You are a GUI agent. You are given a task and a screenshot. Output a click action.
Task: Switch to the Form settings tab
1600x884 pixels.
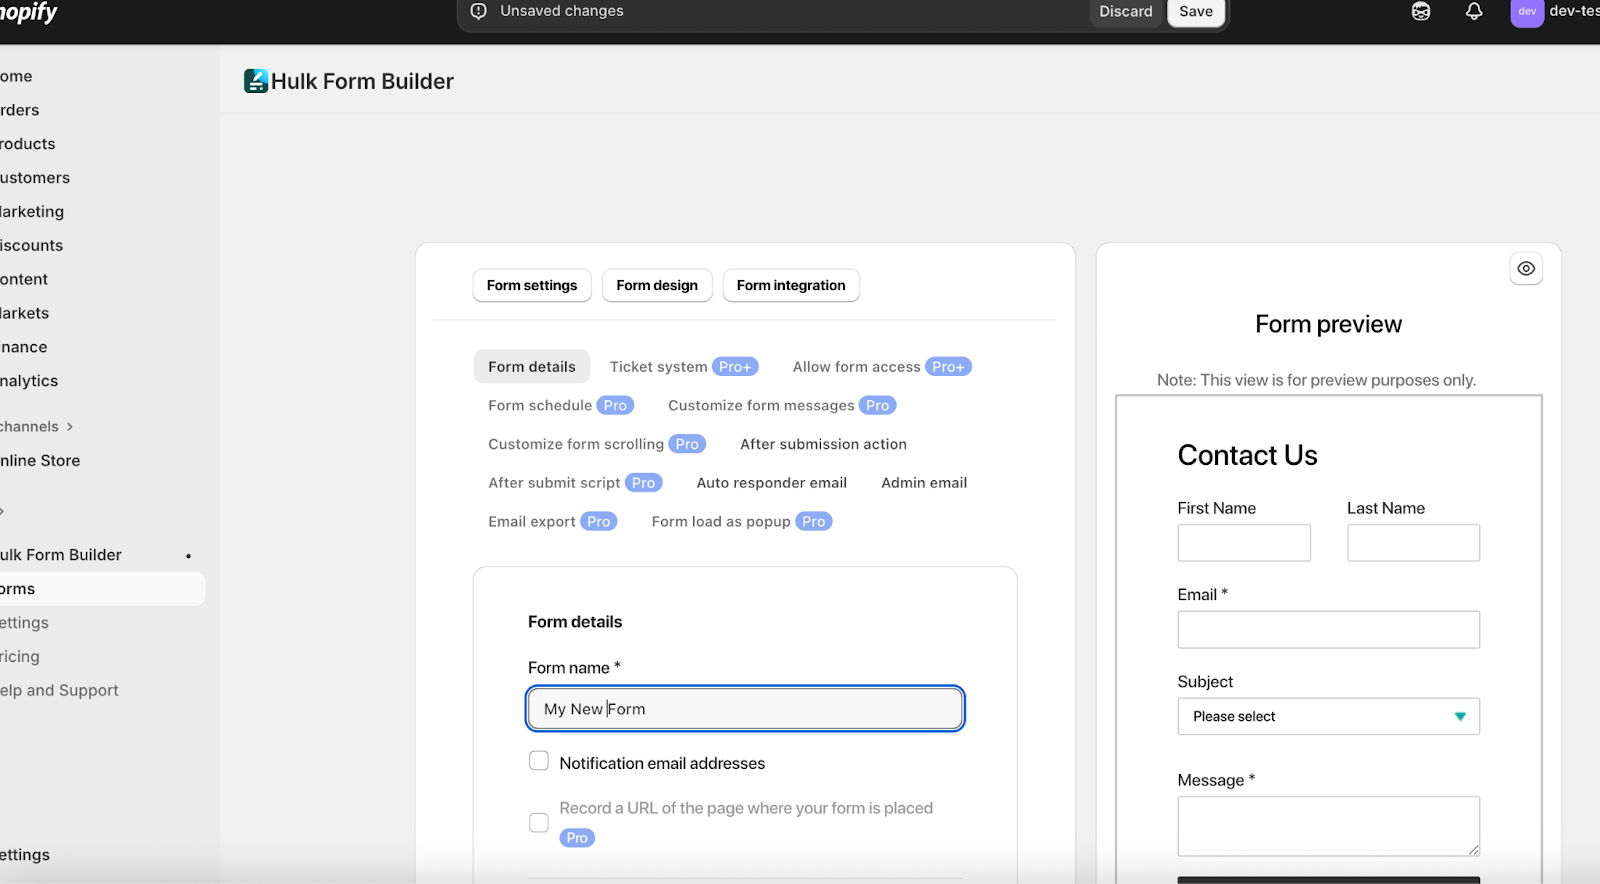[x=532, y=285]
